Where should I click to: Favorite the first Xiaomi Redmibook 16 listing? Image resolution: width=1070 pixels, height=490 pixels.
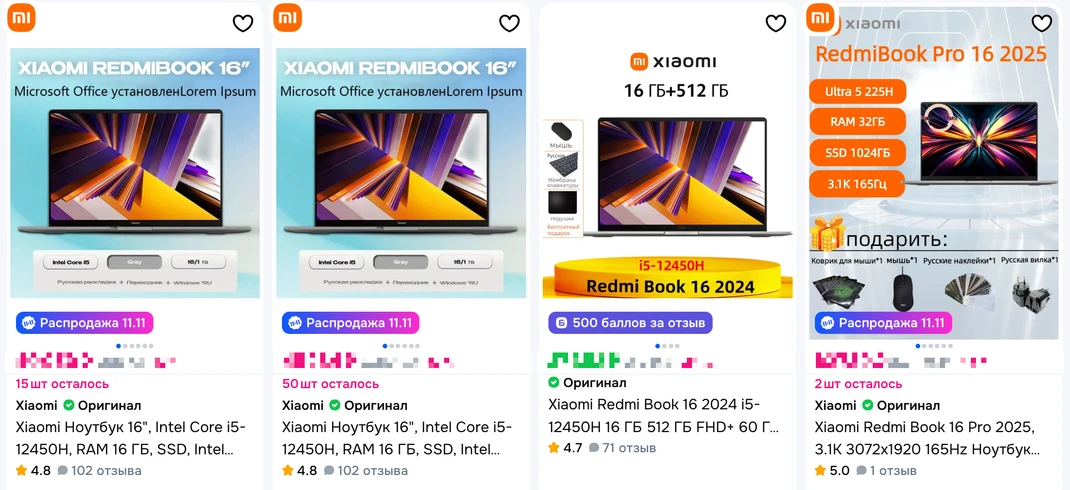(x=243, y=24)
